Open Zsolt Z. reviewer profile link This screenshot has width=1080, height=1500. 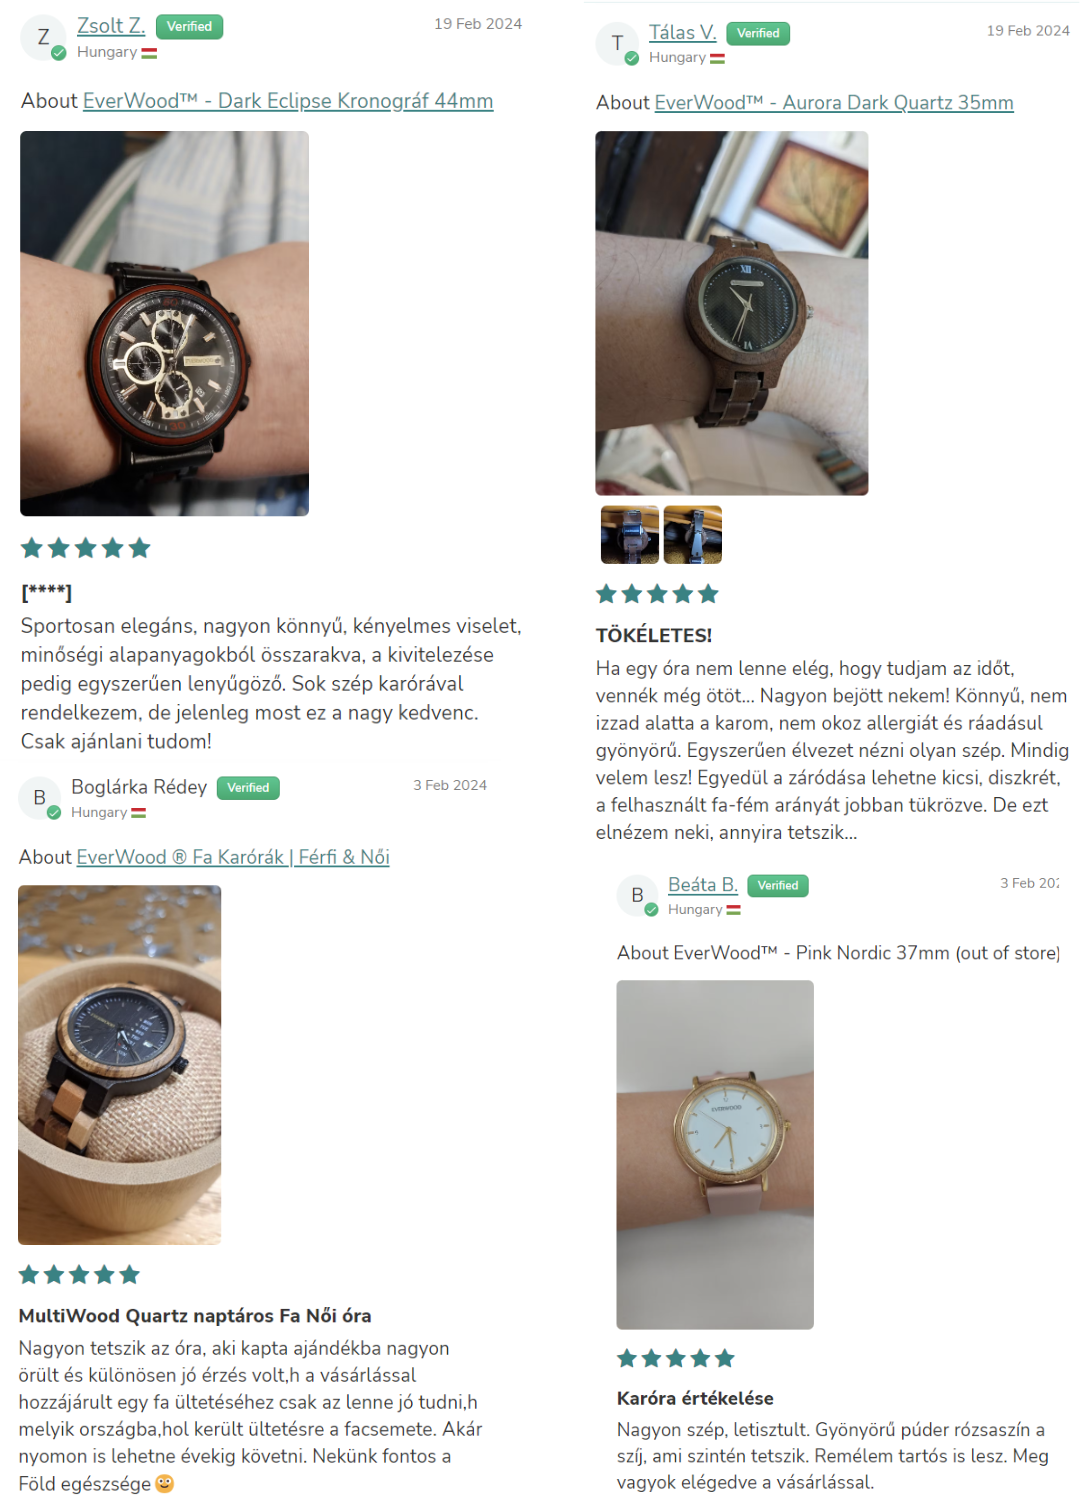[x=111, y=26]
